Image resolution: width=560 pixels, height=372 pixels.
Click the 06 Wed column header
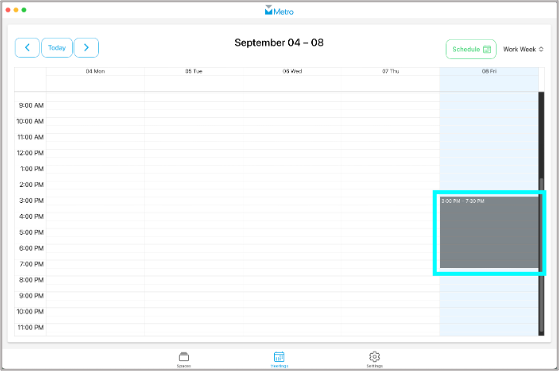[292, 71]
